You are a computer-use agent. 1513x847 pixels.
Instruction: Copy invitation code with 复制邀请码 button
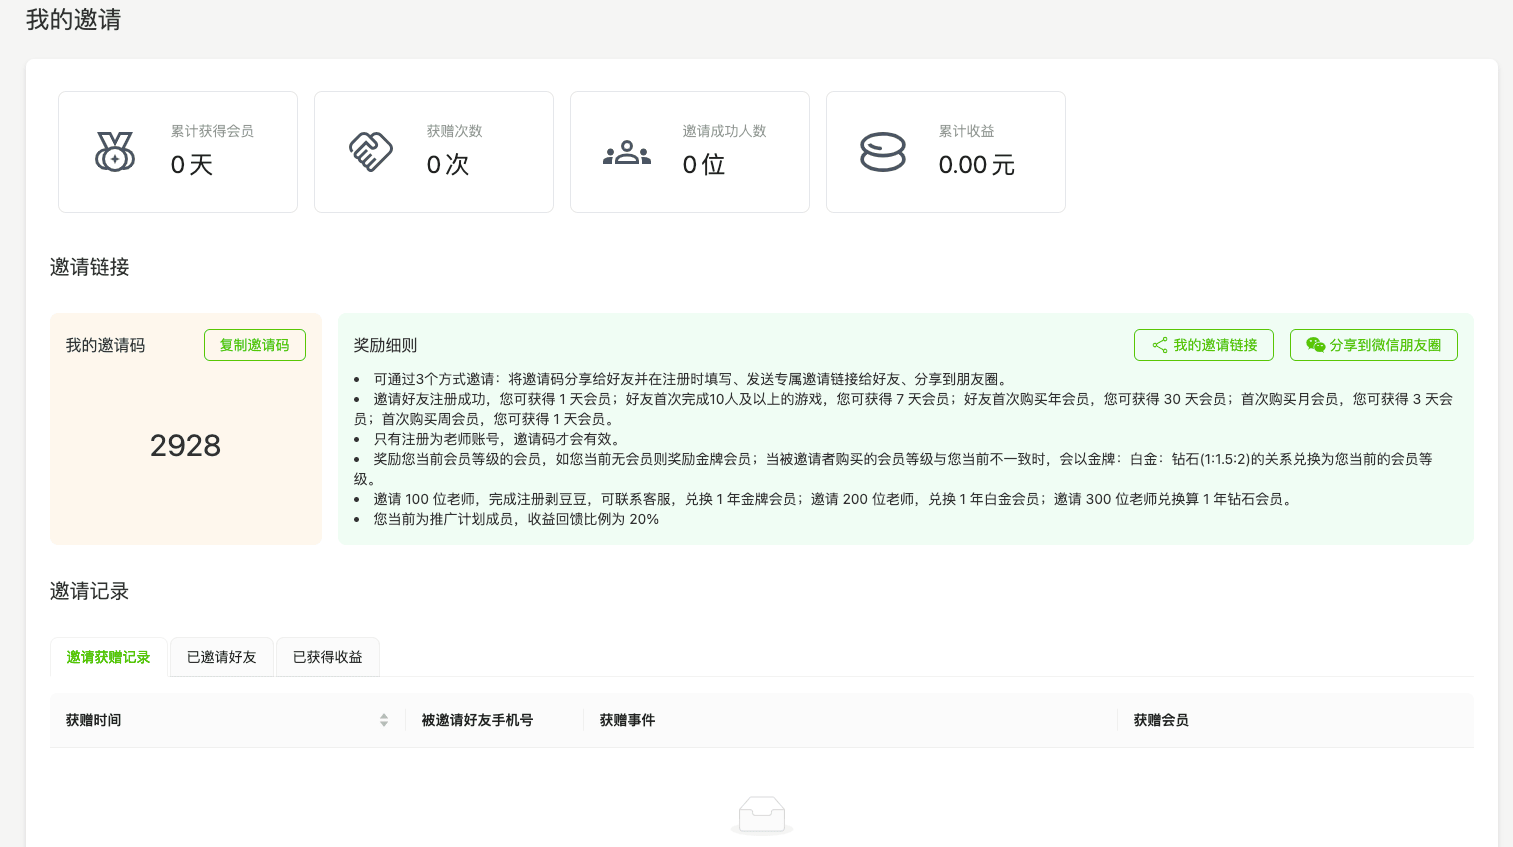(255, 345)
